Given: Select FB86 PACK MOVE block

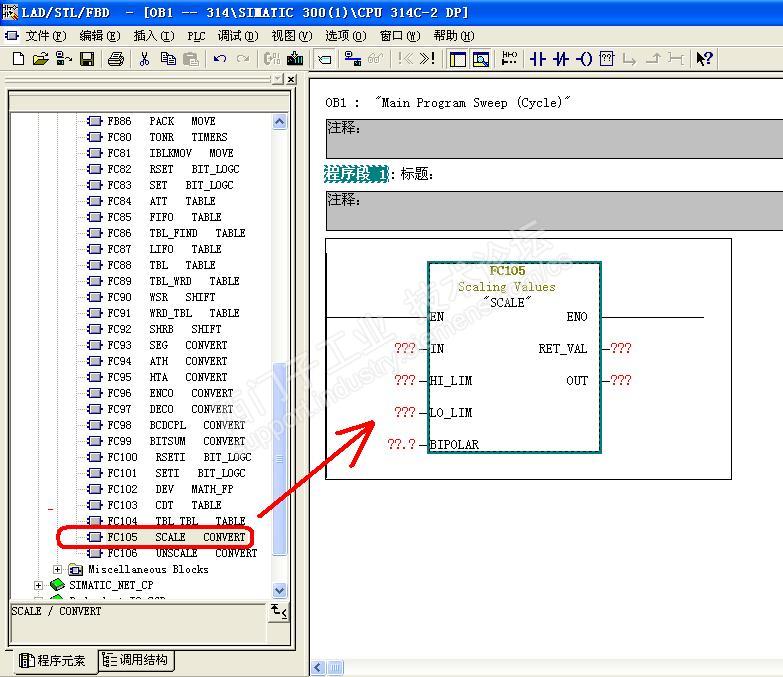Looking at the screenshot, I should coord(151,121).
